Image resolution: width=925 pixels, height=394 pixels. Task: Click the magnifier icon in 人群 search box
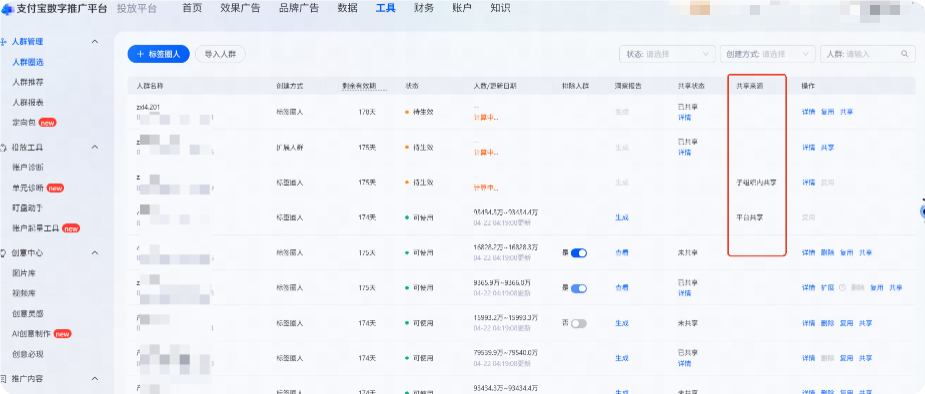pos(904,54)
